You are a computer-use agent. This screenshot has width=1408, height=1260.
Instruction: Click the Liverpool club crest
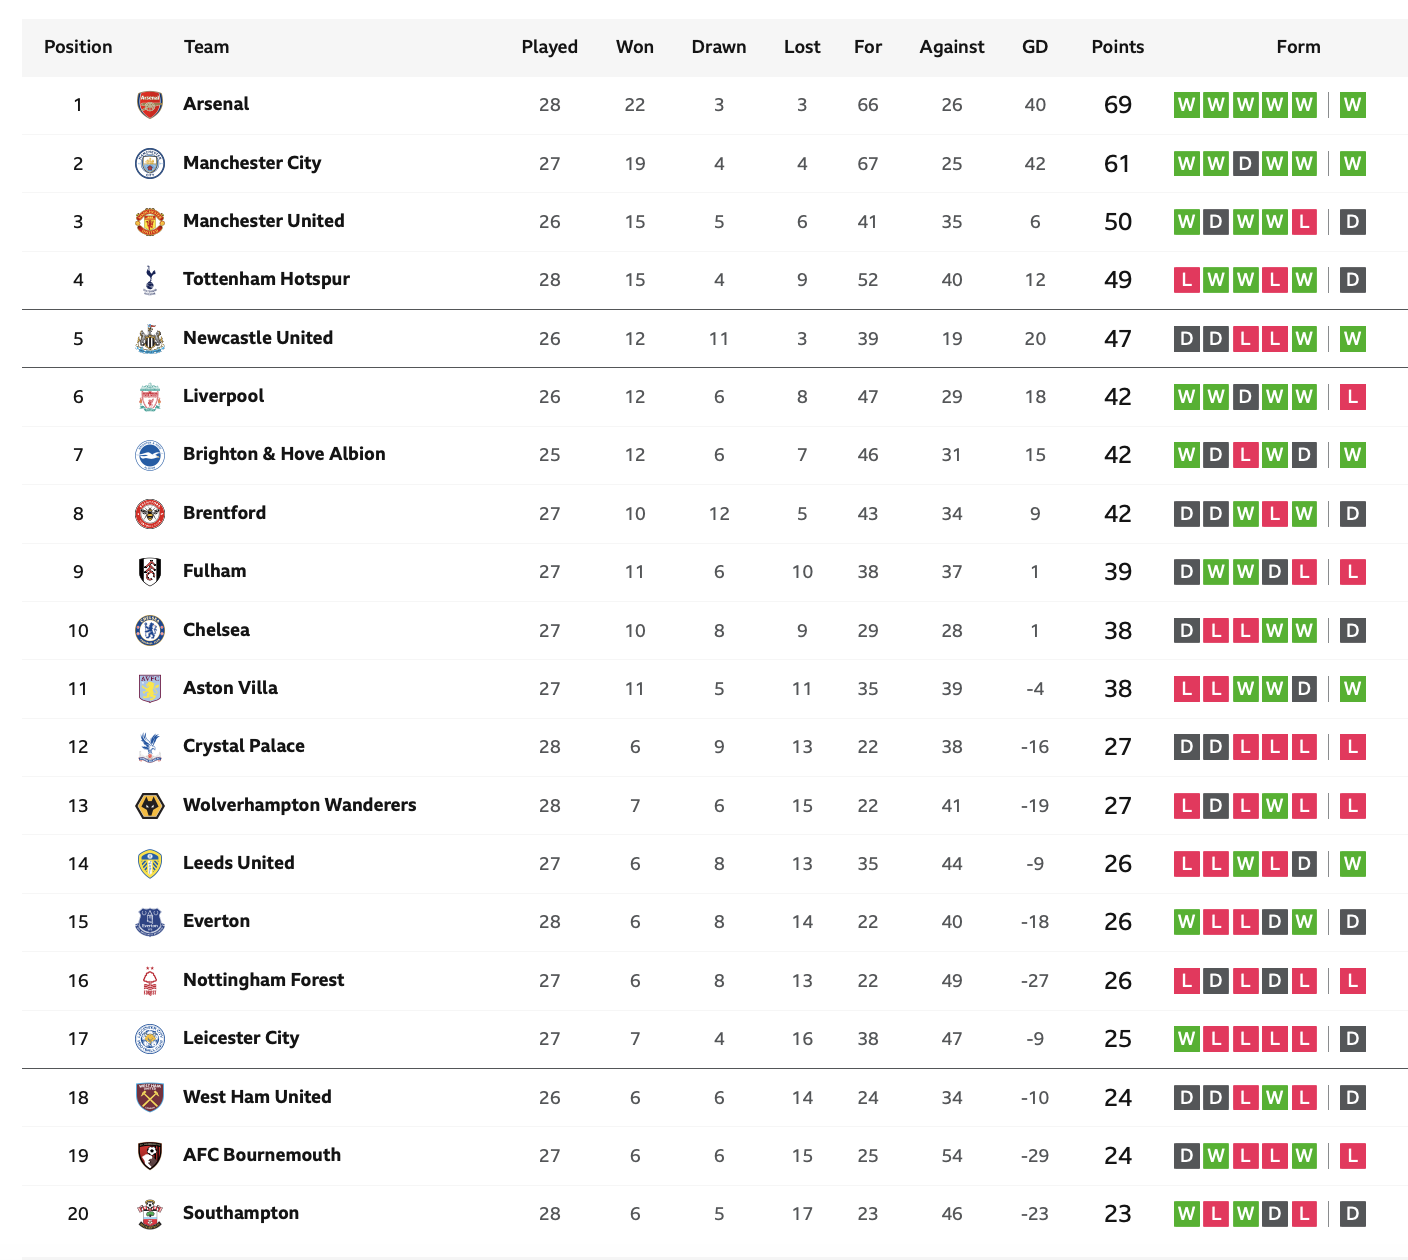(150, 397)
